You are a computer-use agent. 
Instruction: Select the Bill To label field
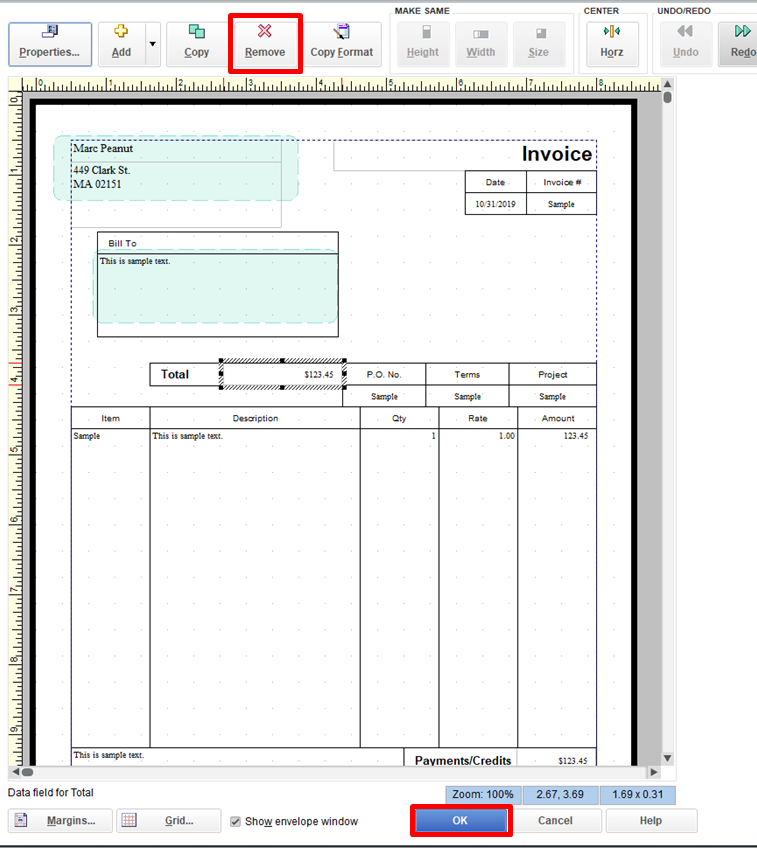(x=218, y=243)
